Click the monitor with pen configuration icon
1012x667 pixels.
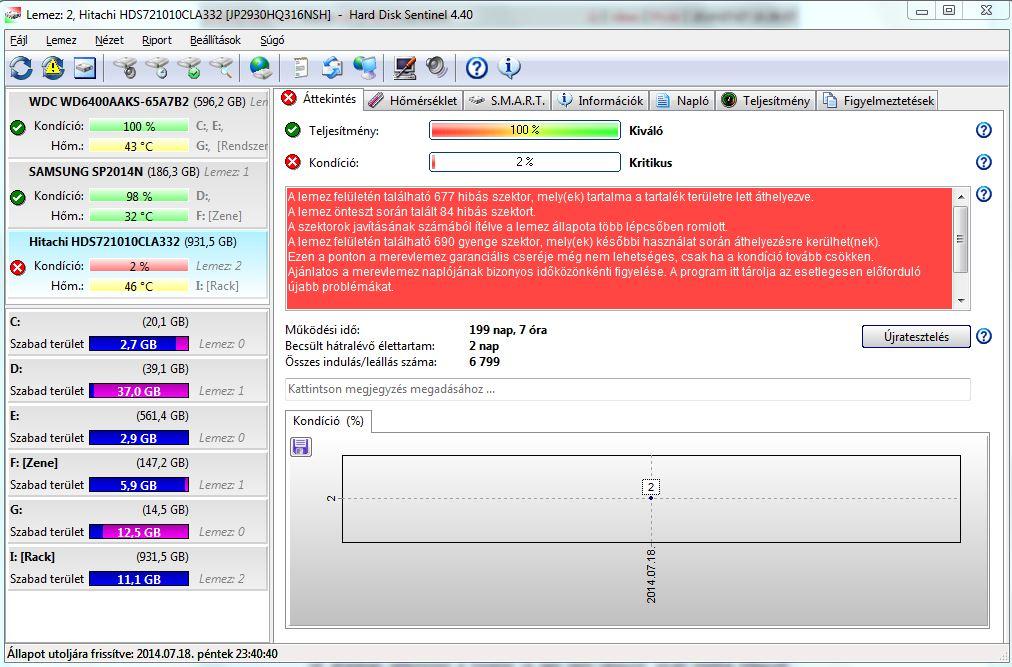pyautogui.click(x=405, y=67)
